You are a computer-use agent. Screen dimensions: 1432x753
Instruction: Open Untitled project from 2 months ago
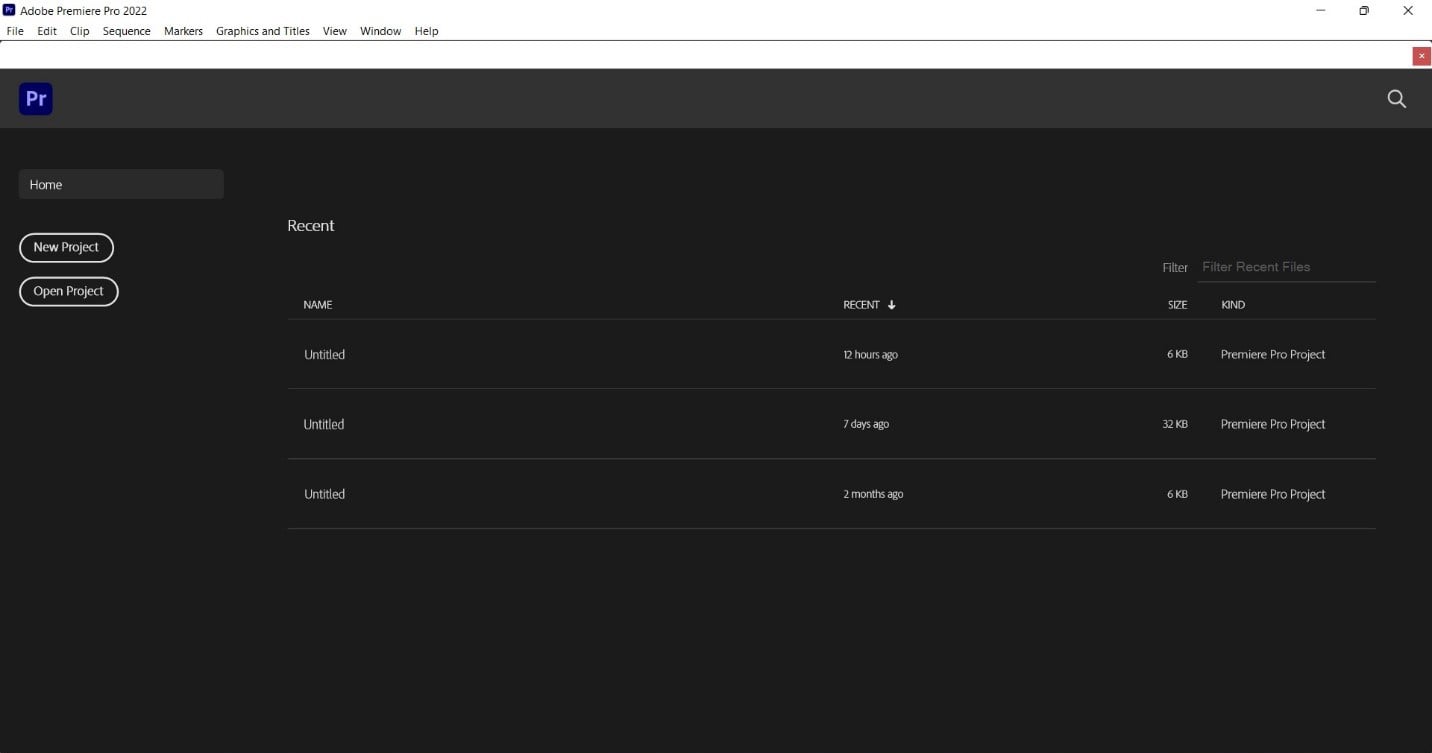pyautogui.click(x=831, y=494)
